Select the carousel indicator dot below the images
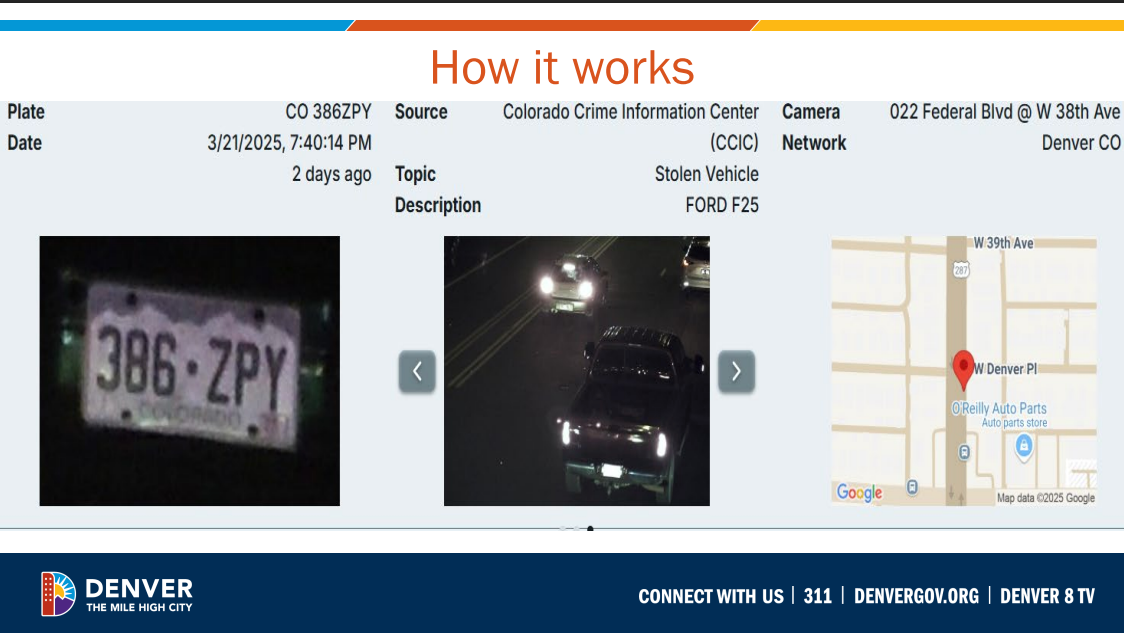 [x=589, y=528]
